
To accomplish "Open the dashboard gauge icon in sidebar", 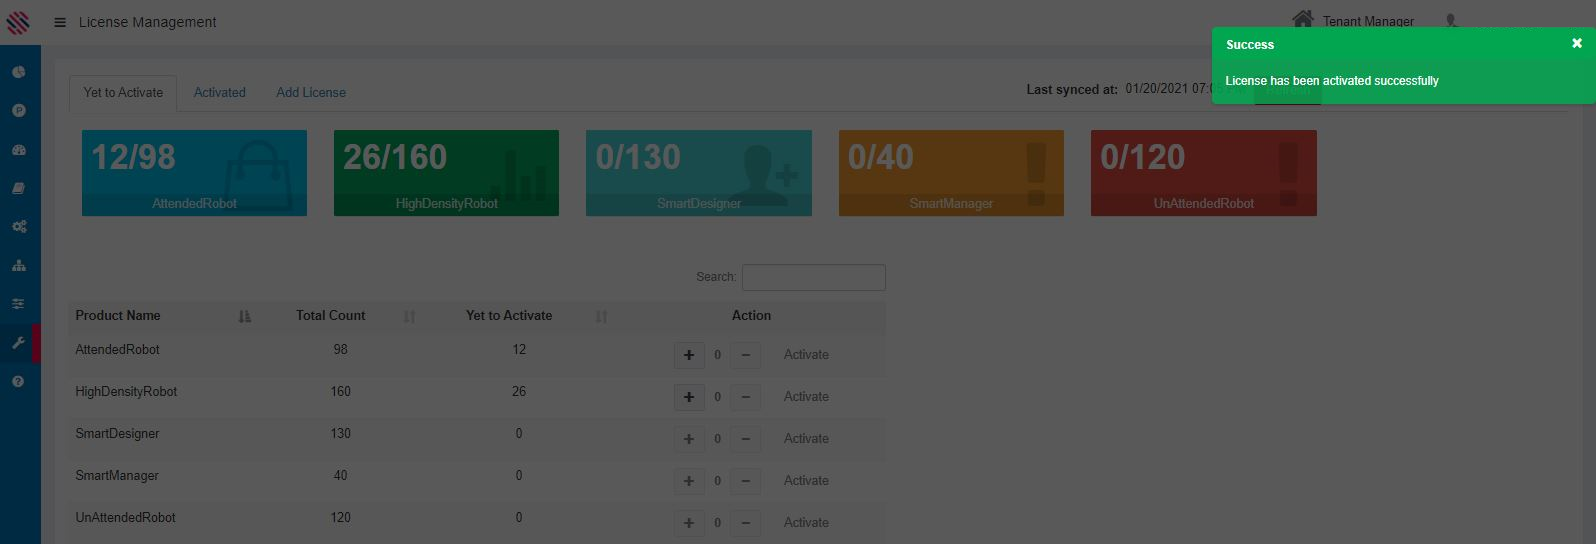I will [x=19, y=150].
